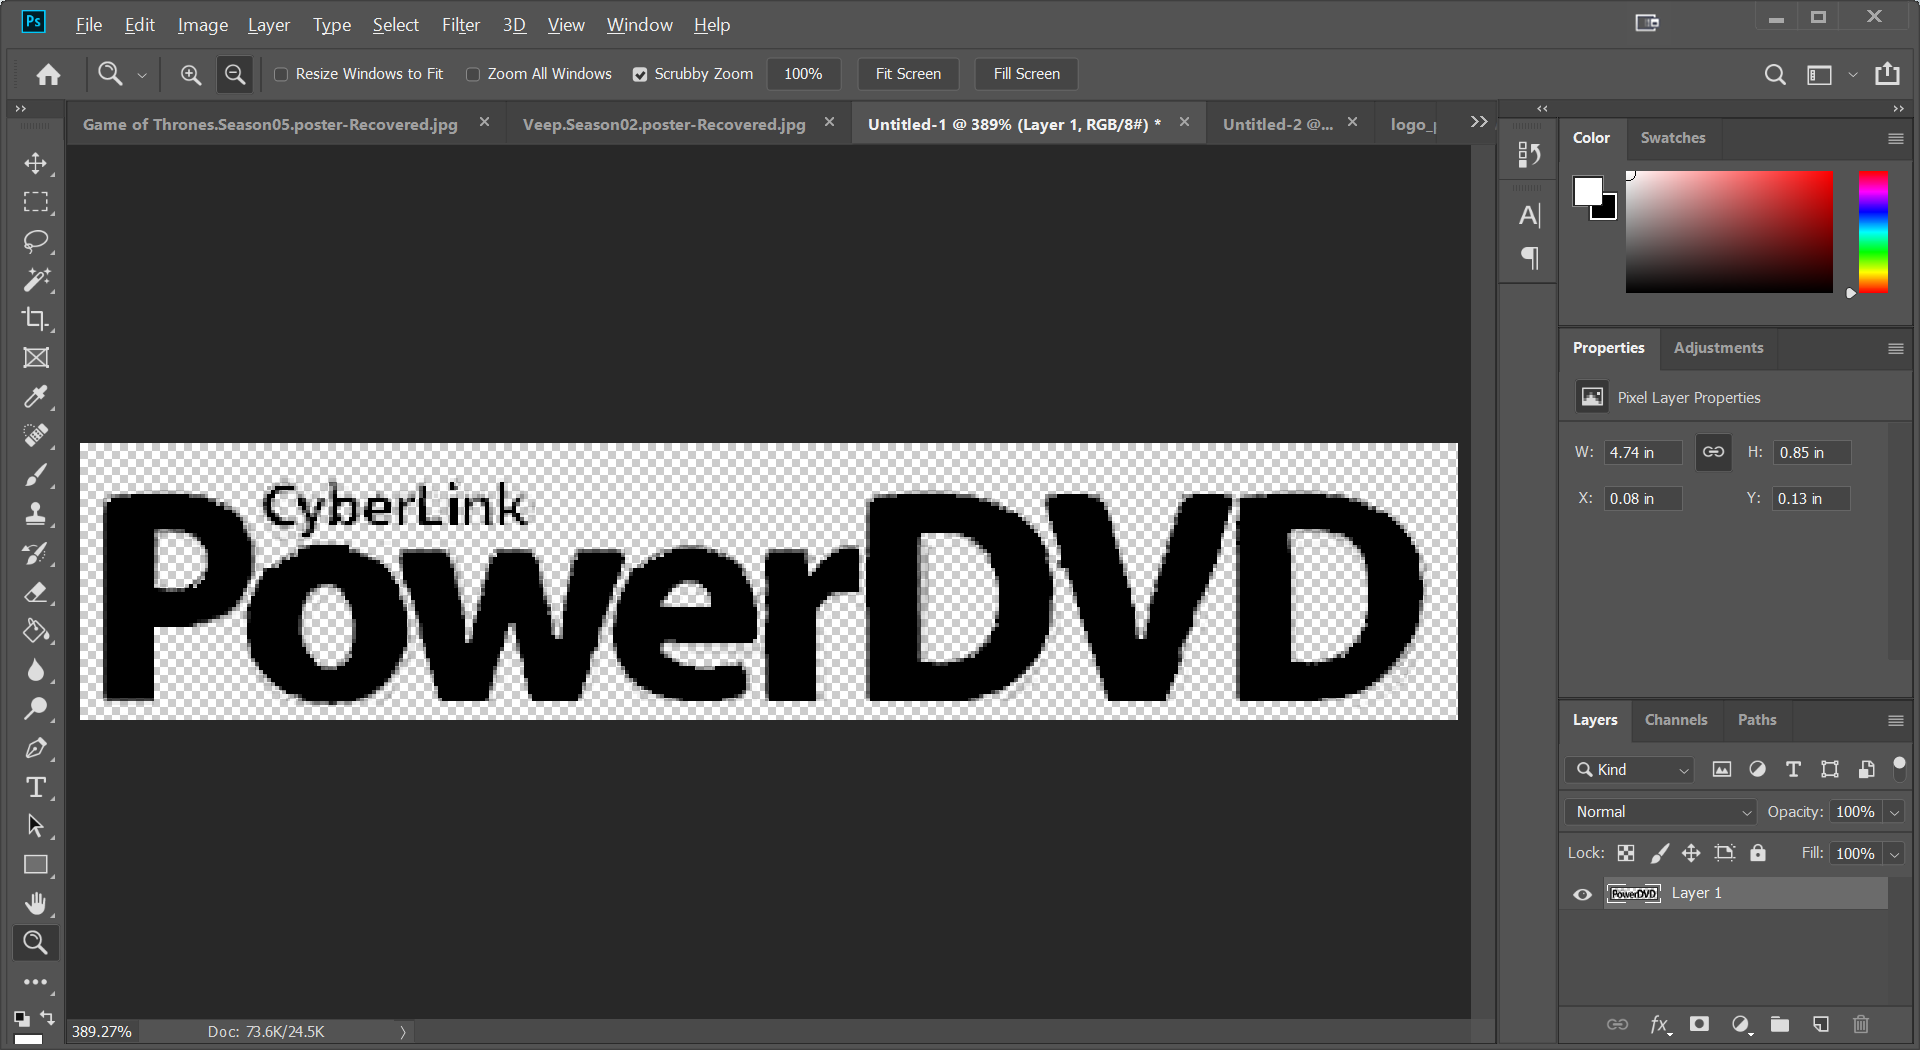Click the foreground color swatch
1920x1050 pixels.
coord(1587,191)
